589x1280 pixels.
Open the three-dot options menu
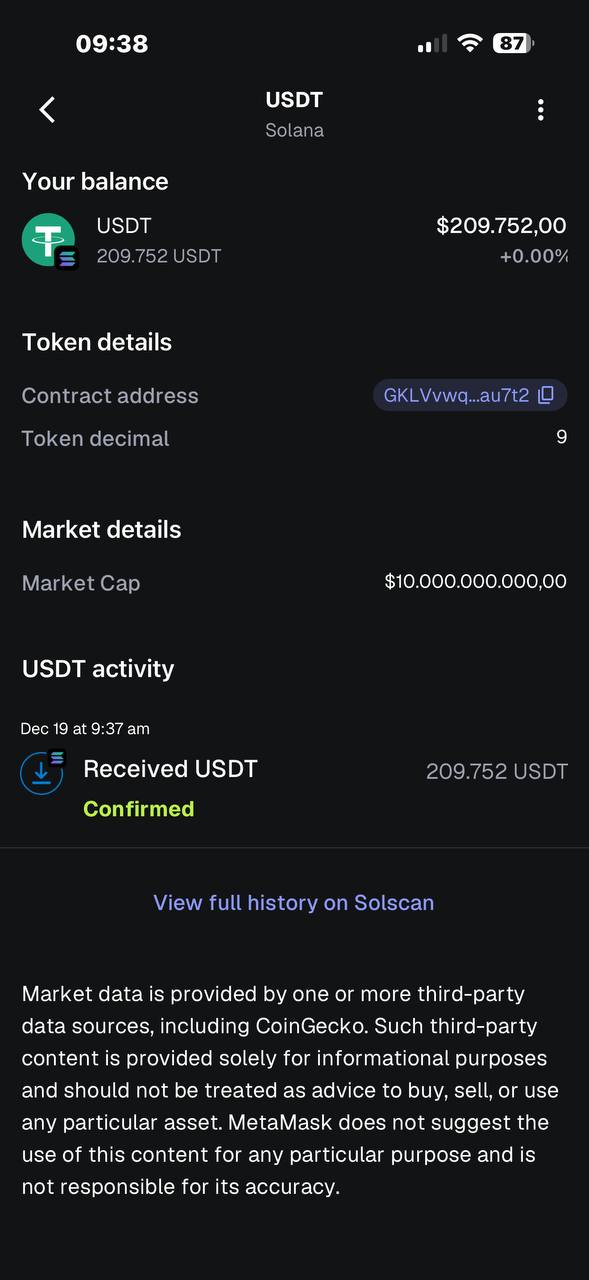pyautogui.click(x=540, y=110)
